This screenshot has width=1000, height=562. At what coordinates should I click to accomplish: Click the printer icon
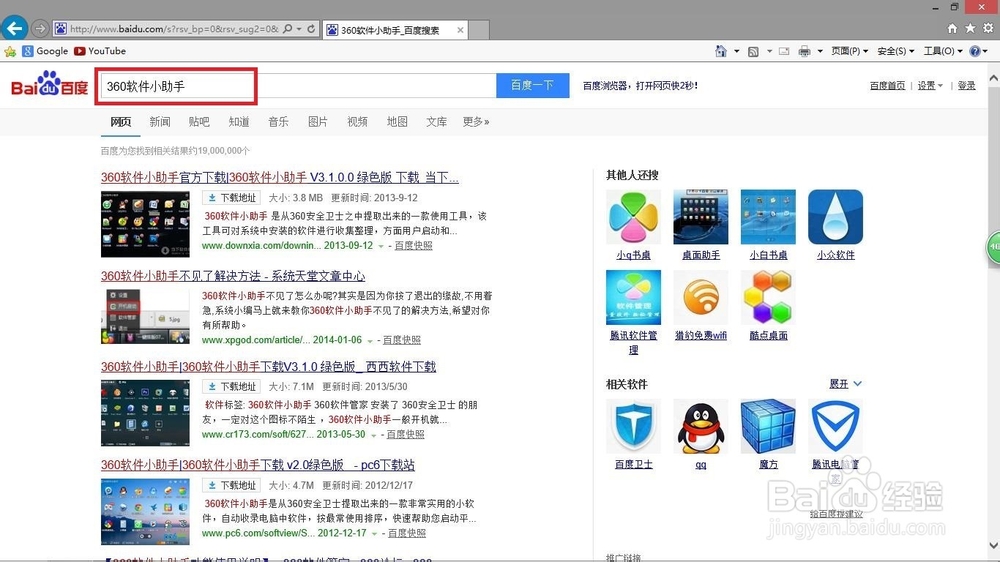[x=804, y=51]
